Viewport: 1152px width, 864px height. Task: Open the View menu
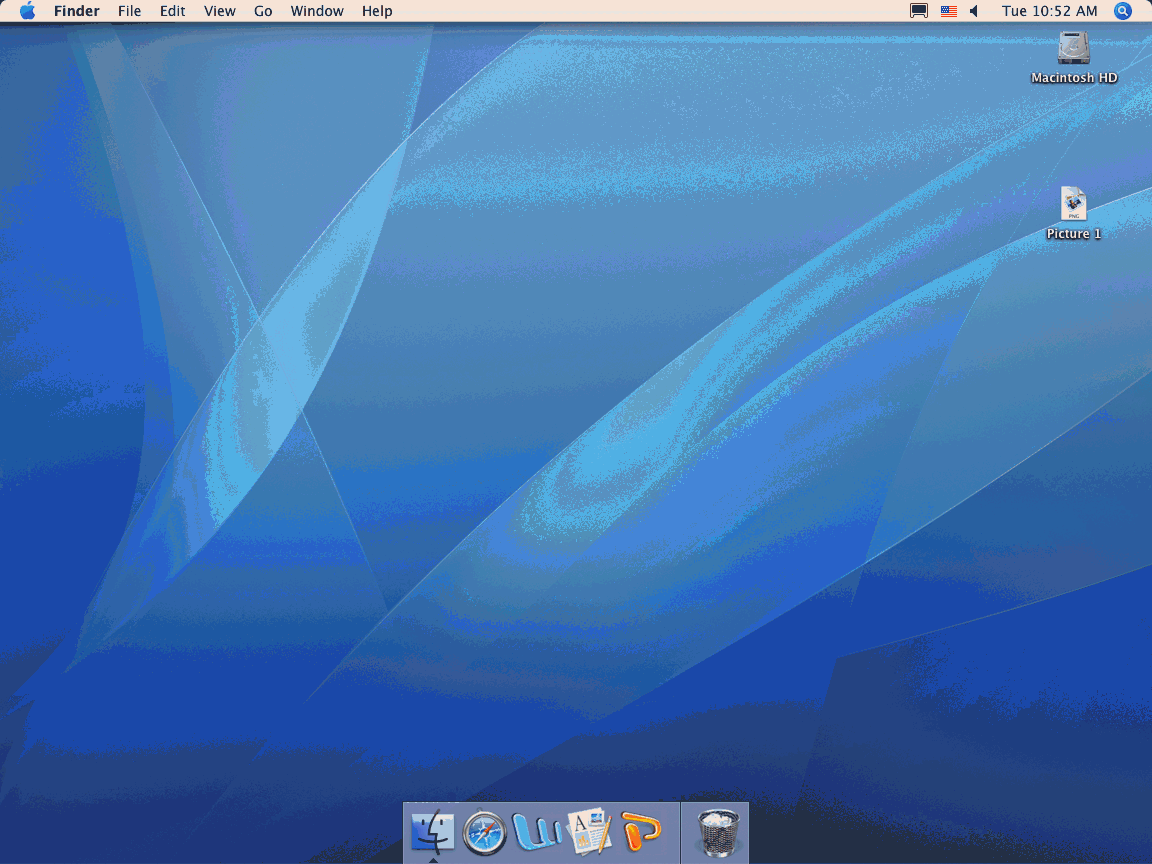click(219, 11)
